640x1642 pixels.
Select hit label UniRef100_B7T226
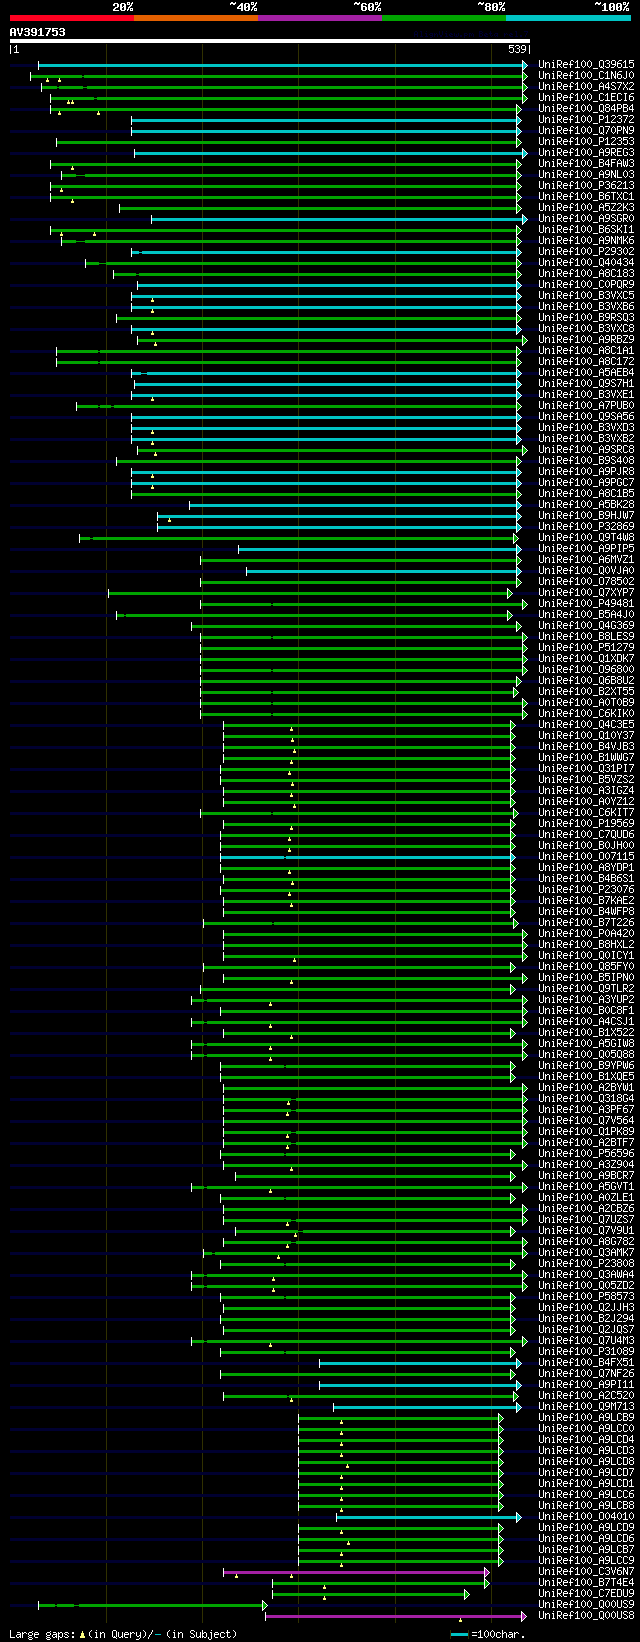[586, 922]
